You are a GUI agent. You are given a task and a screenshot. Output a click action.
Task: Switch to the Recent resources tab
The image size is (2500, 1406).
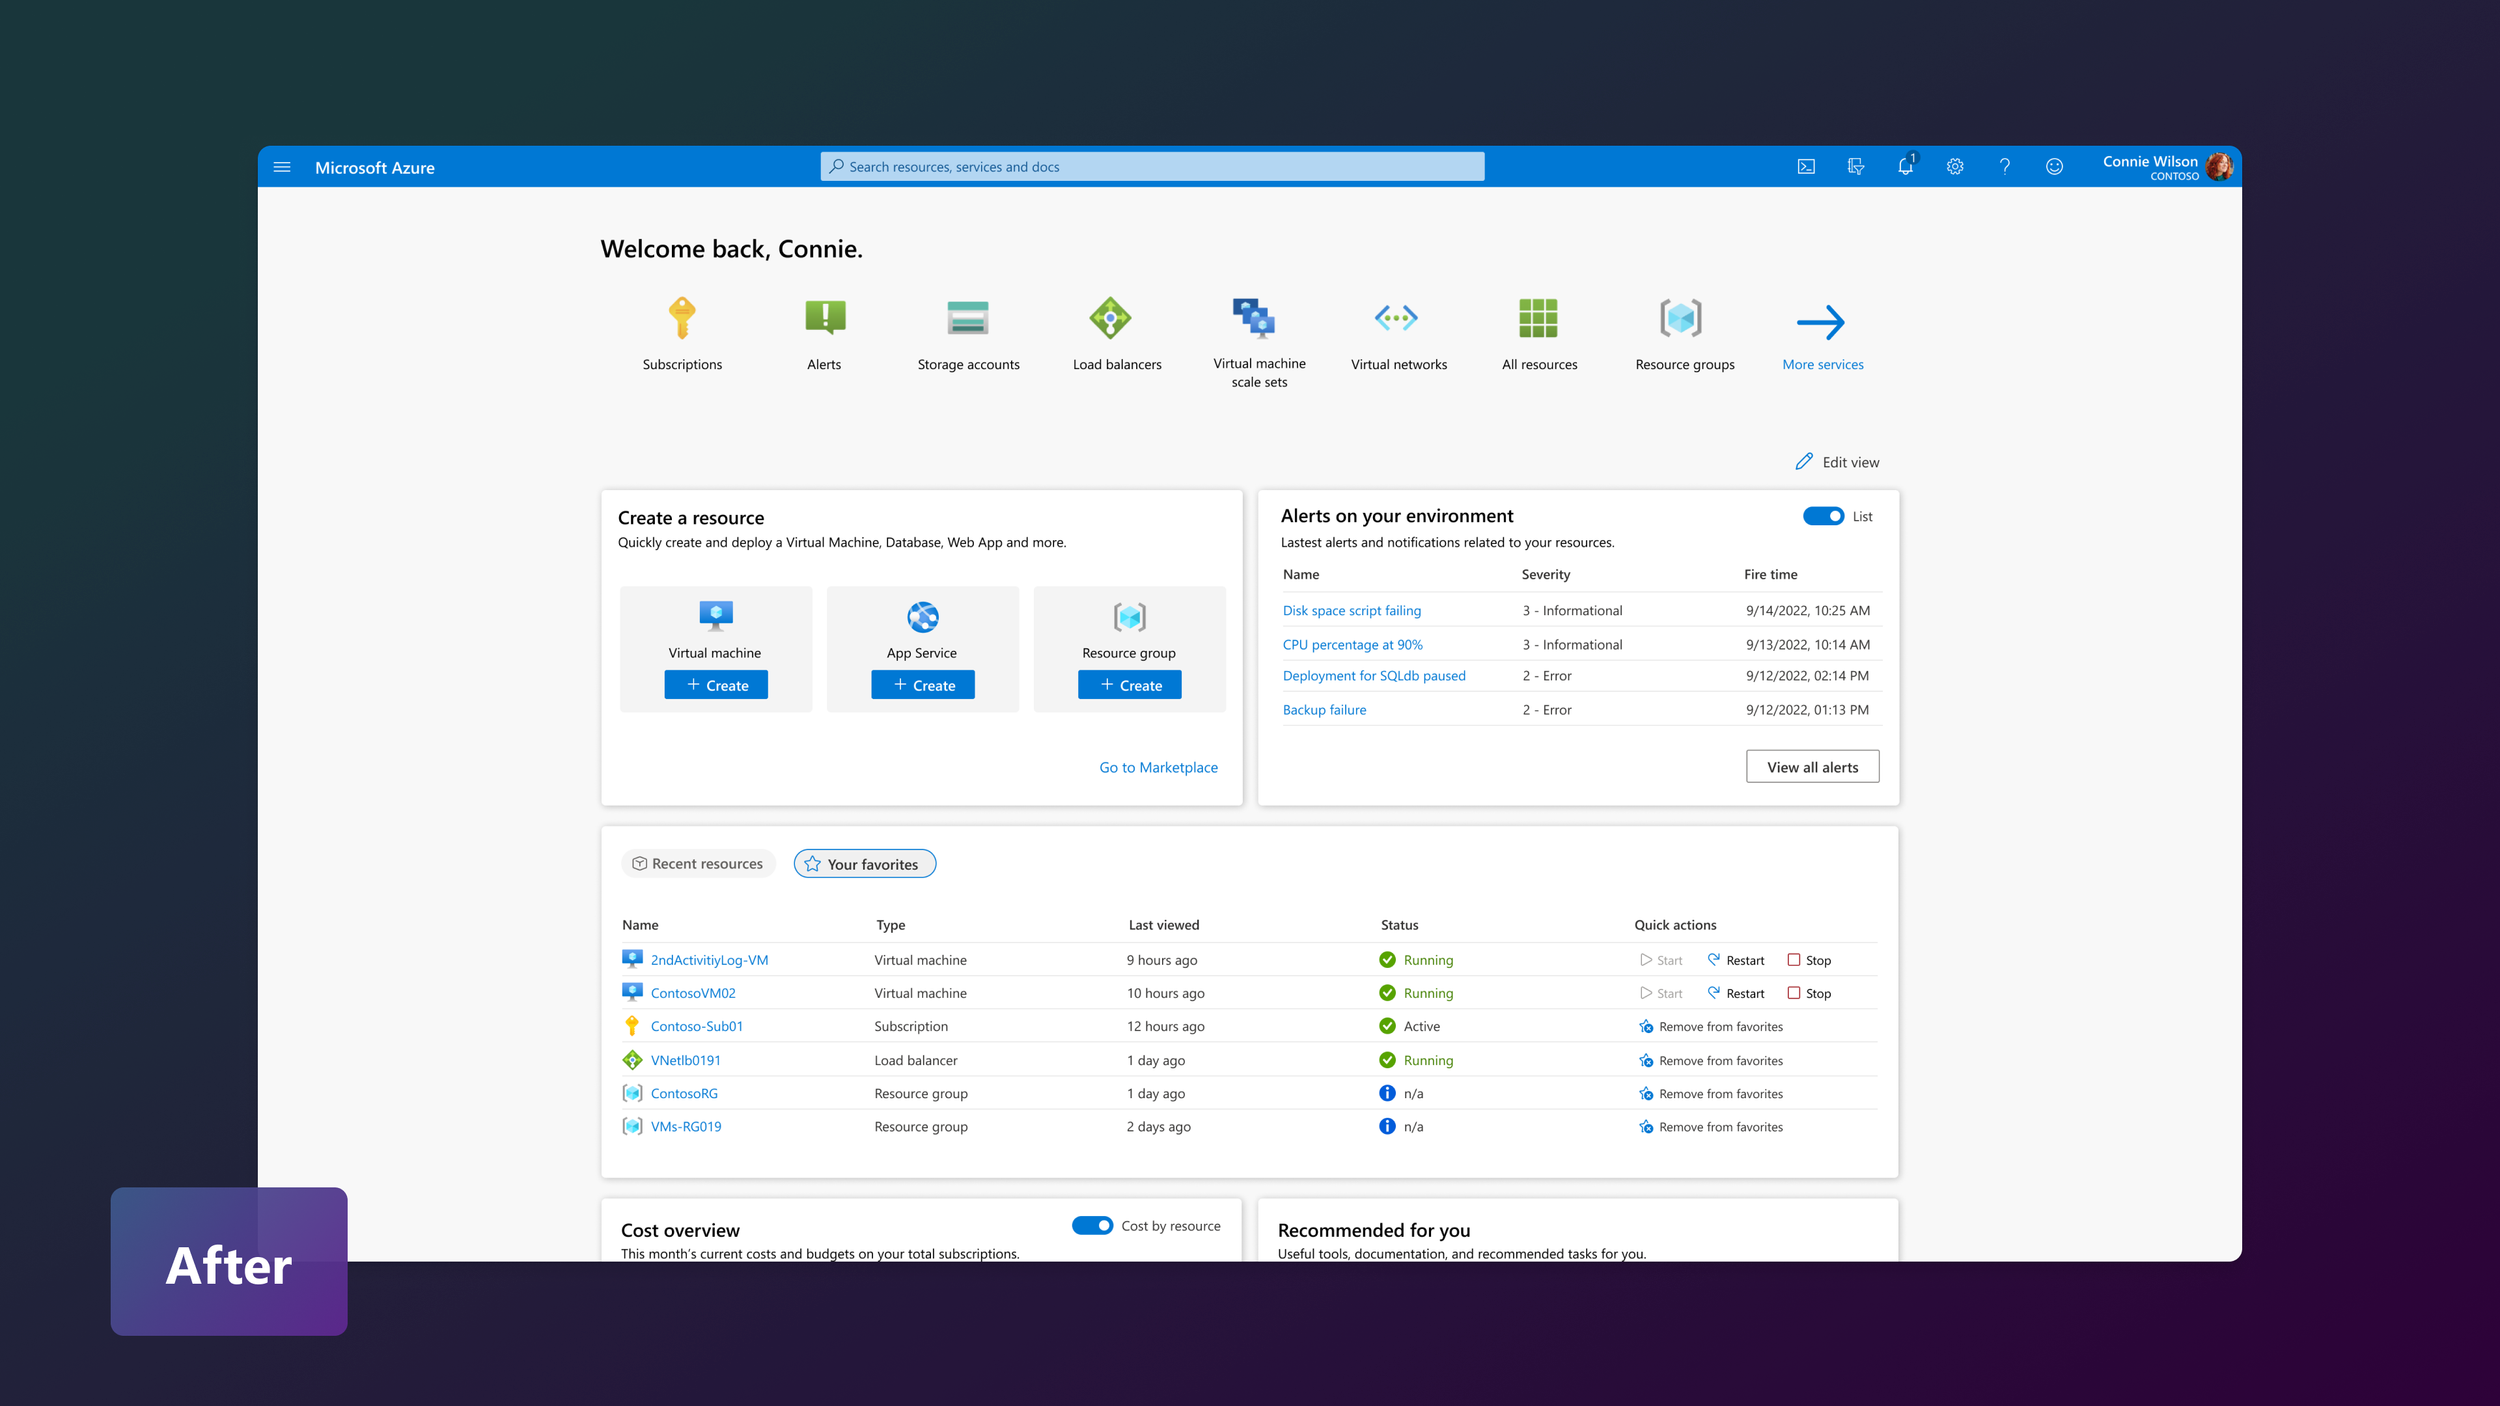pyautogui.click(x=698, y=864)
